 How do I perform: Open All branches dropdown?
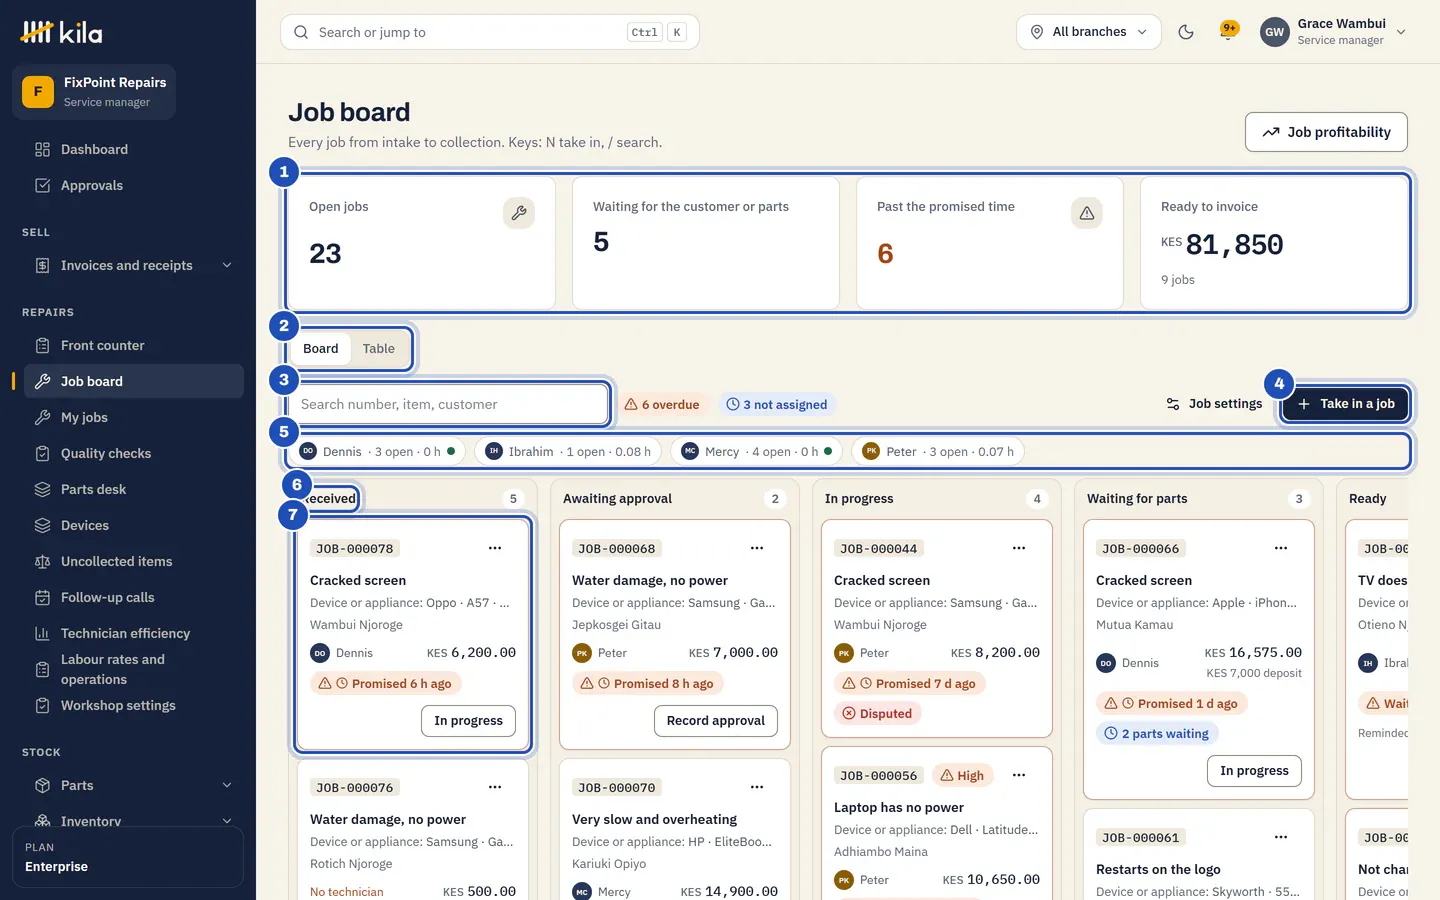click(1089, 32)
